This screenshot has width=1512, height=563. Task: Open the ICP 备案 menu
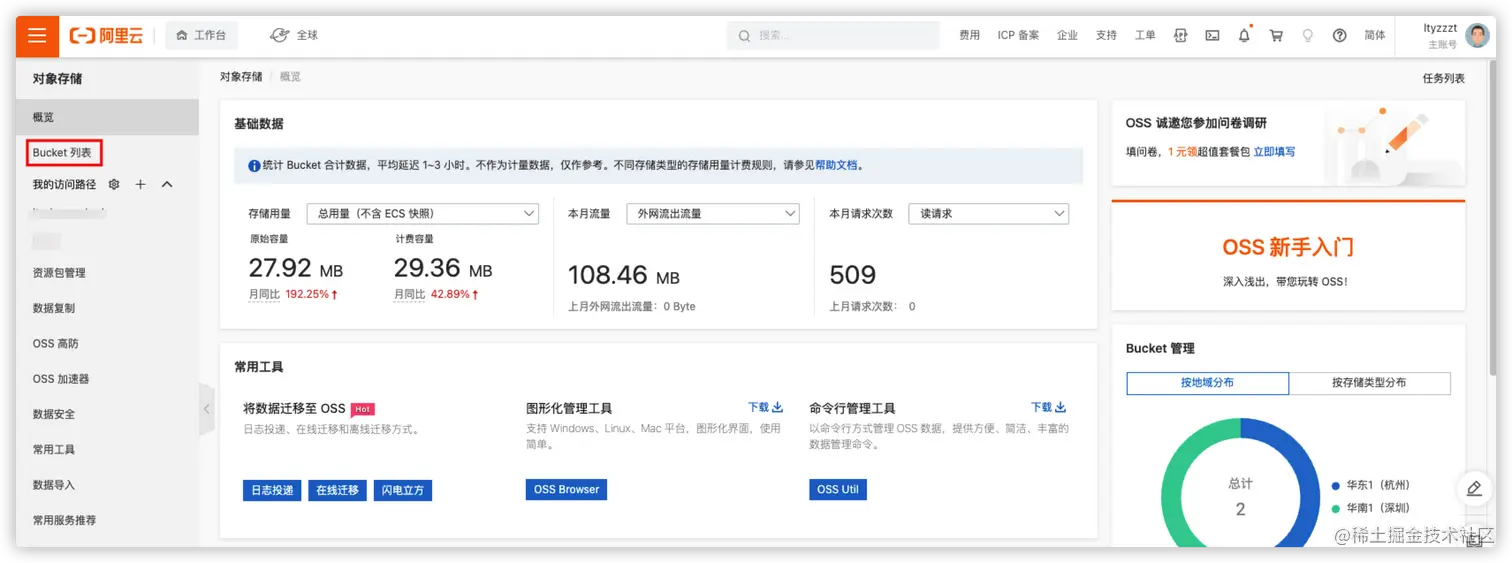1018,35
